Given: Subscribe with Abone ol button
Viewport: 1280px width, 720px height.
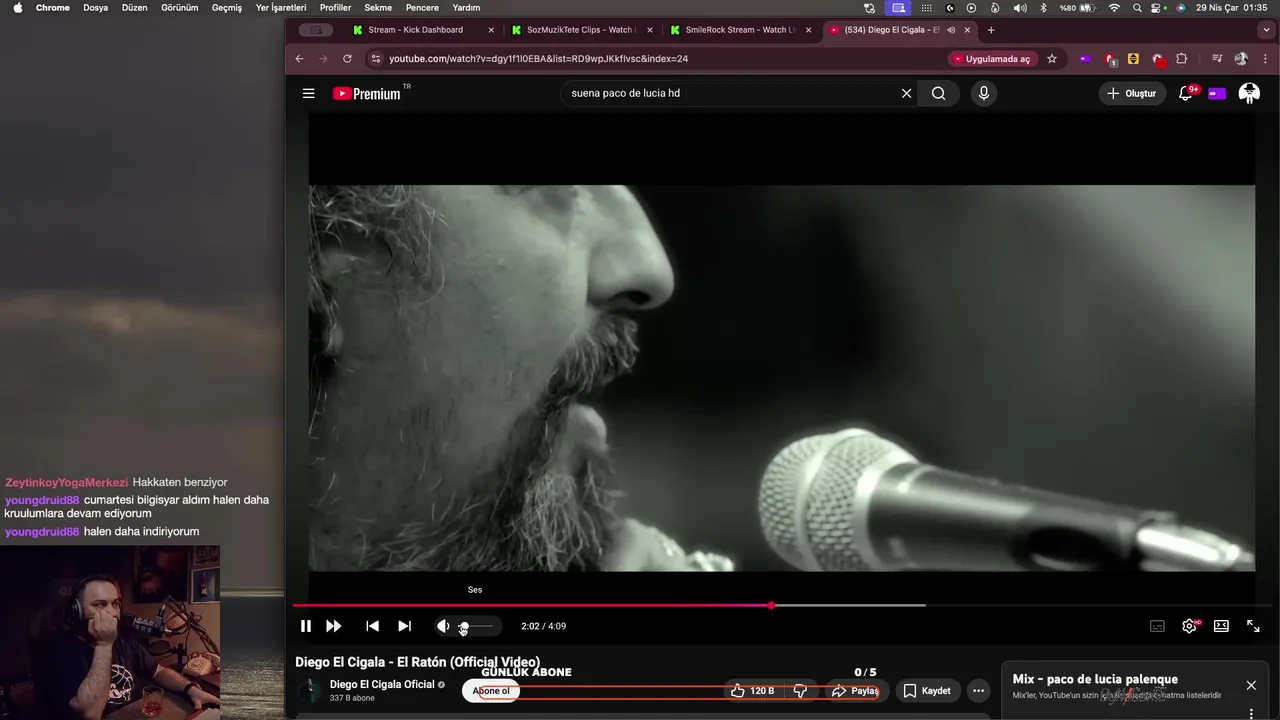Looking at the screenshot, I should (x=491, y=691).
